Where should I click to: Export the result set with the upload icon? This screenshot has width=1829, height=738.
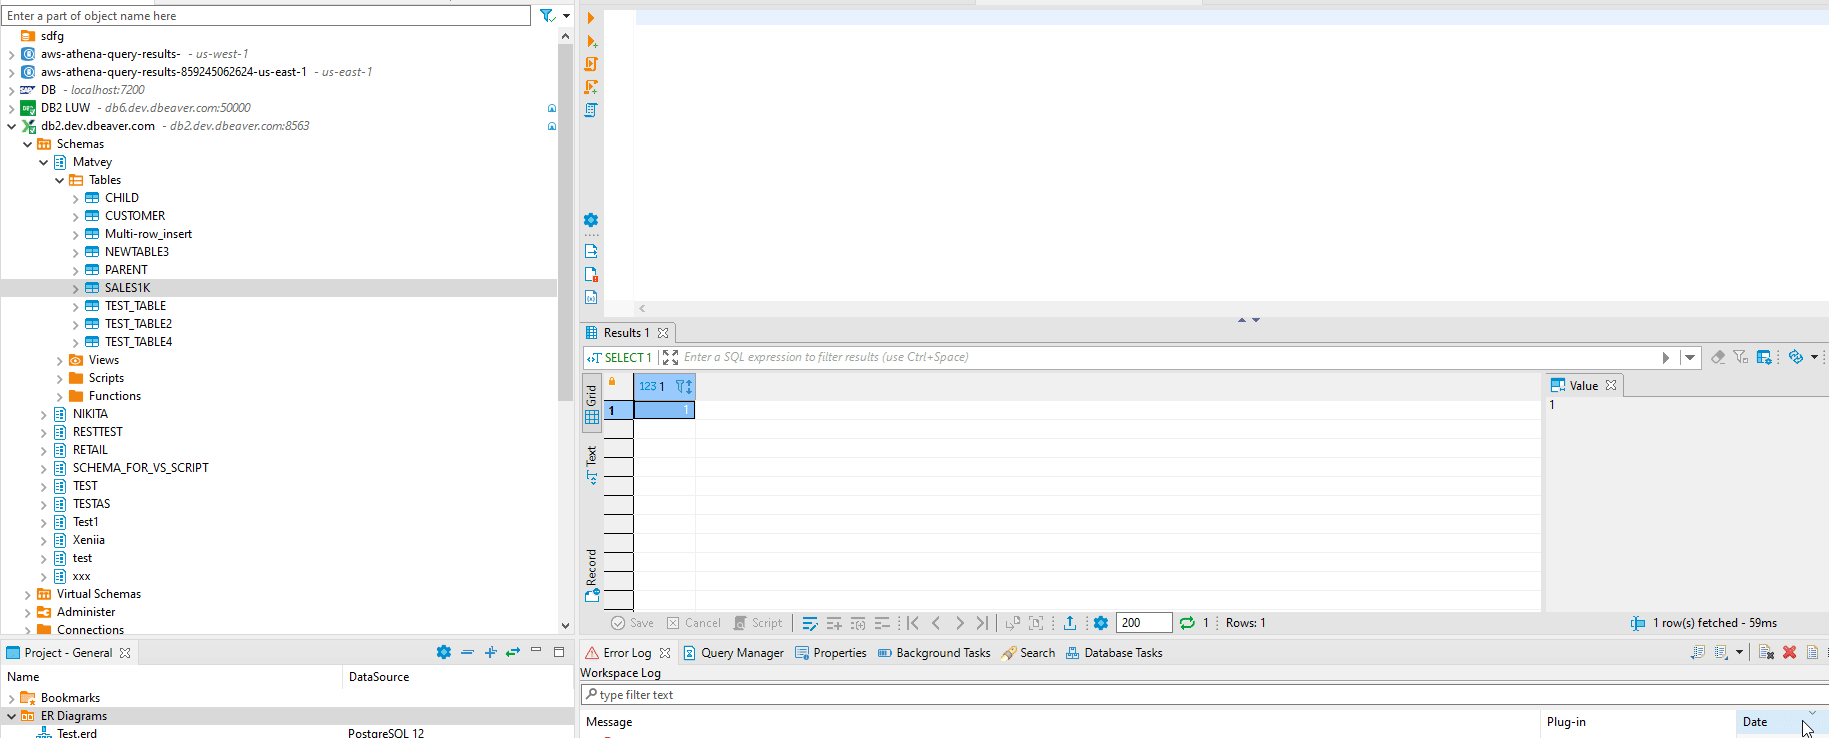click(1070, 623)
